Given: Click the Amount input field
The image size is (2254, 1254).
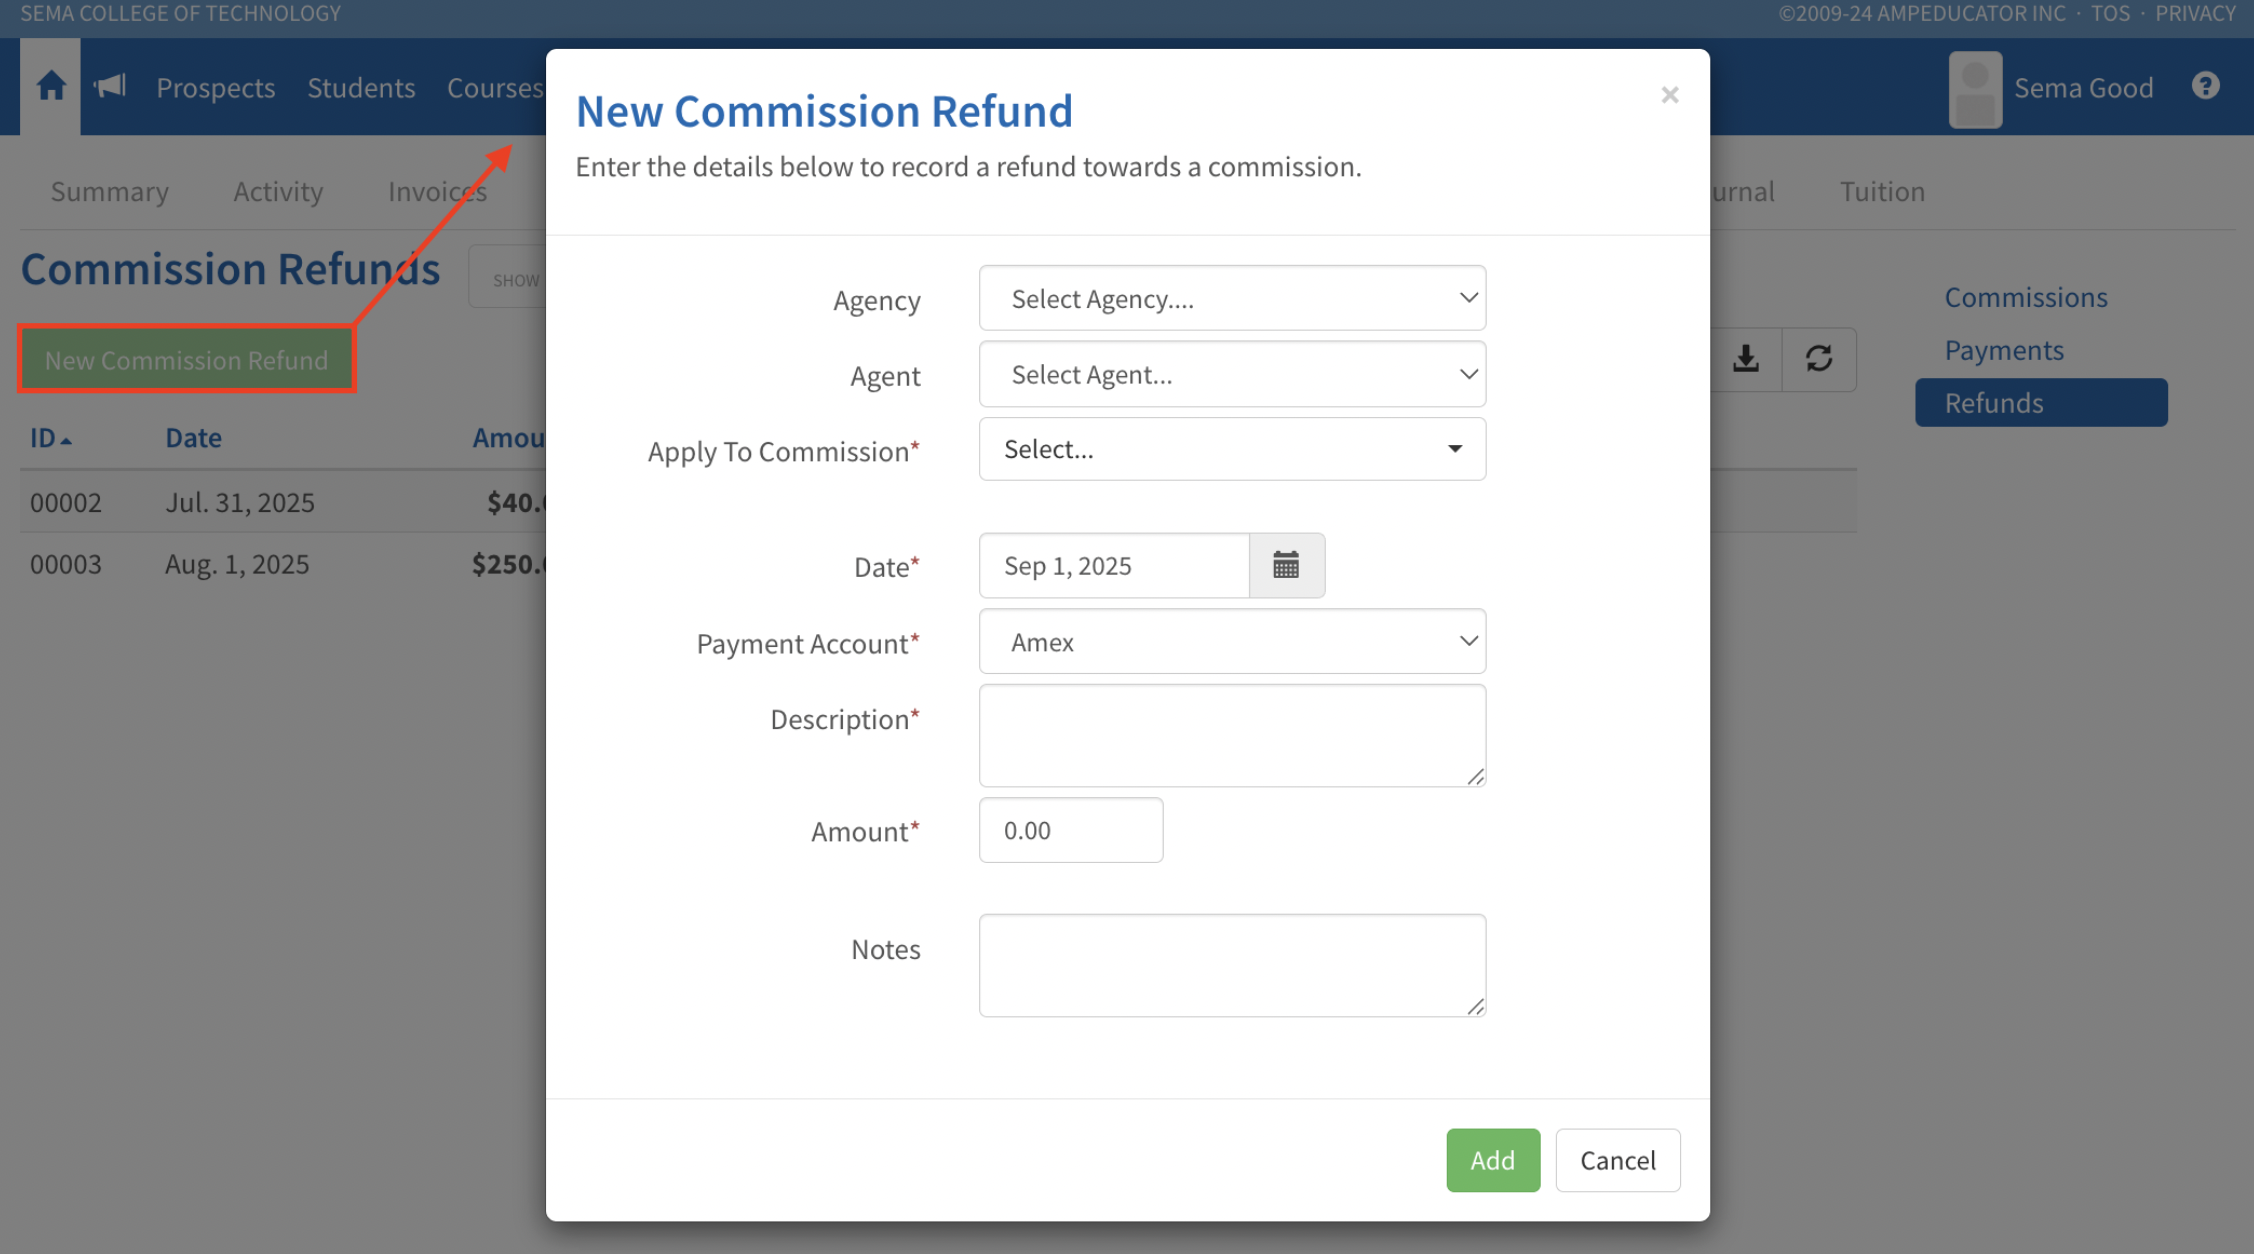Looking at the screenshot, I should coord(1071,831).
